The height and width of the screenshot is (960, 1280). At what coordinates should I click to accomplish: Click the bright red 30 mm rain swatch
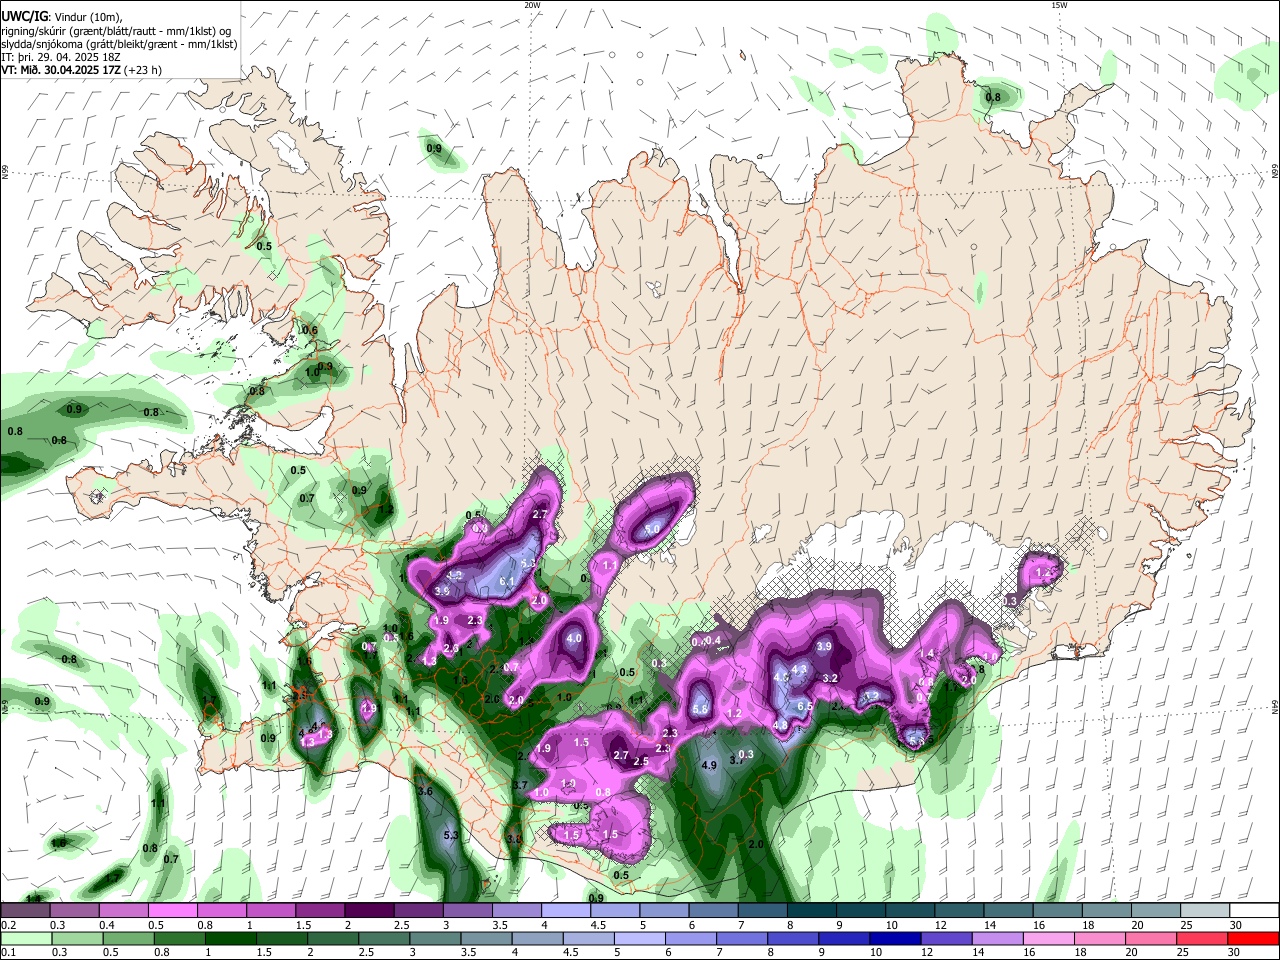1254,938
